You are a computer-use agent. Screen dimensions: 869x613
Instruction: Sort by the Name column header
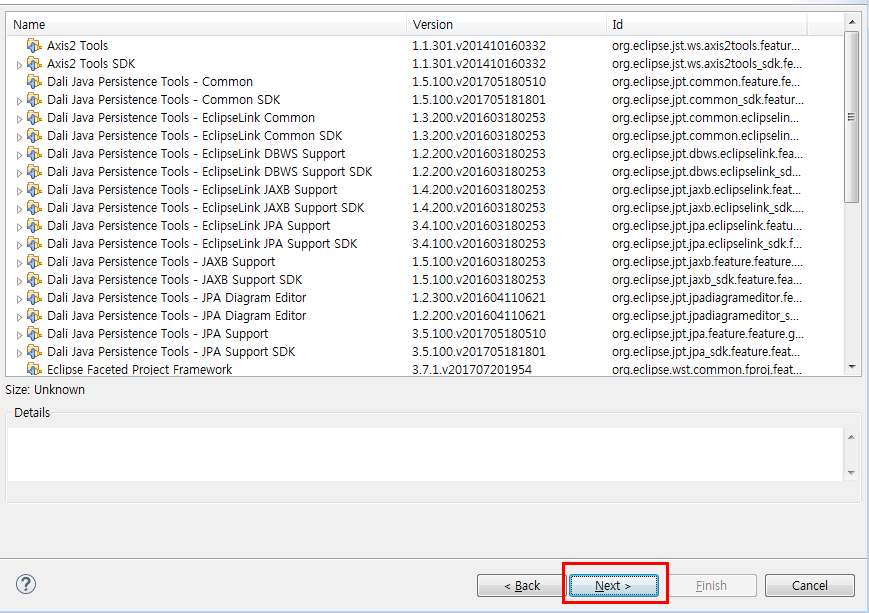coord(207,24)
